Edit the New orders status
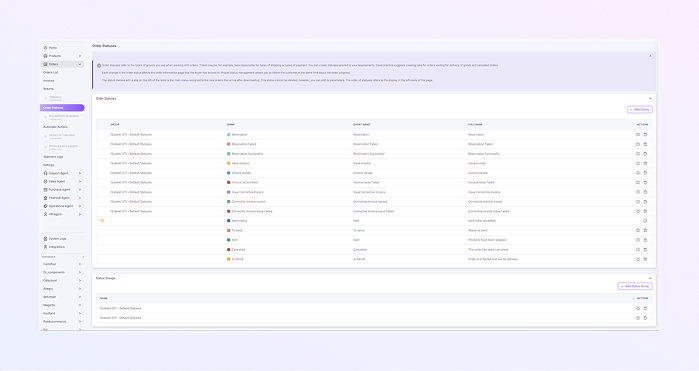Viewport: 699px width, 371px height. 645,221
